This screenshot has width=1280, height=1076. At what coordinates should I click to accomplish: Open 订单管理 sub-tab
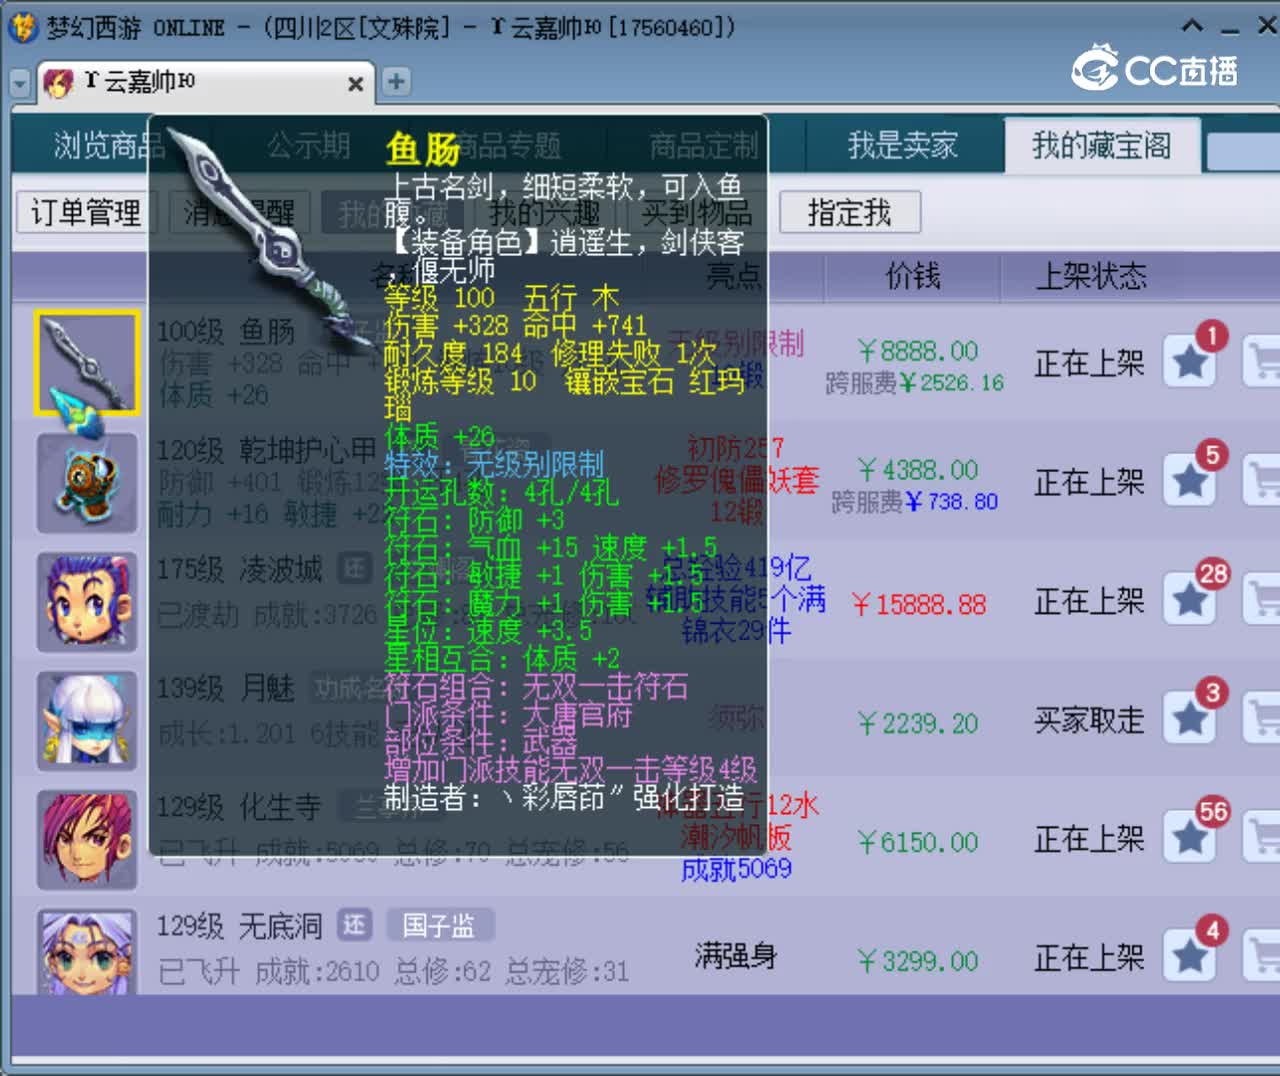point(86,213)
